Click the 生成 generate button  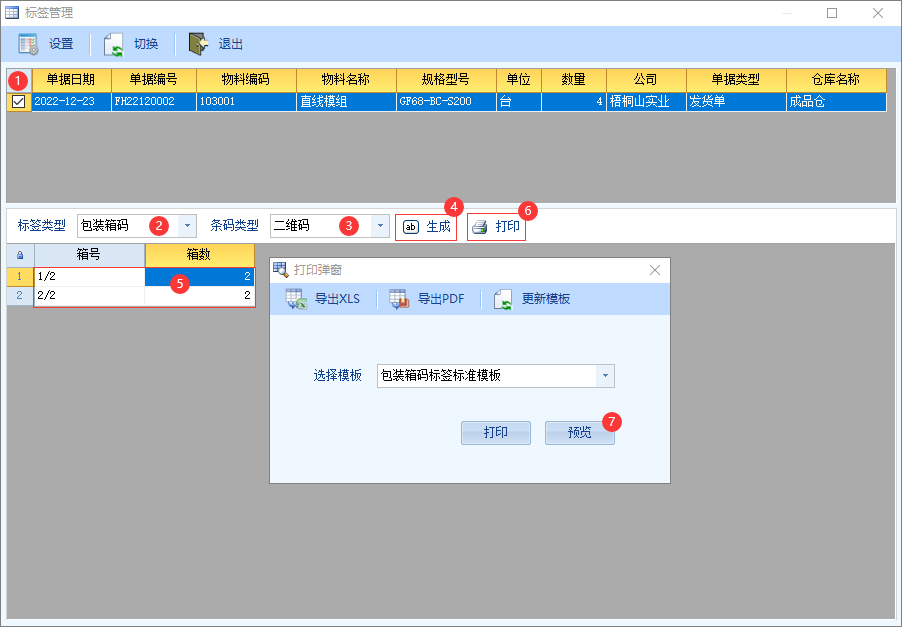click(426, 227)
